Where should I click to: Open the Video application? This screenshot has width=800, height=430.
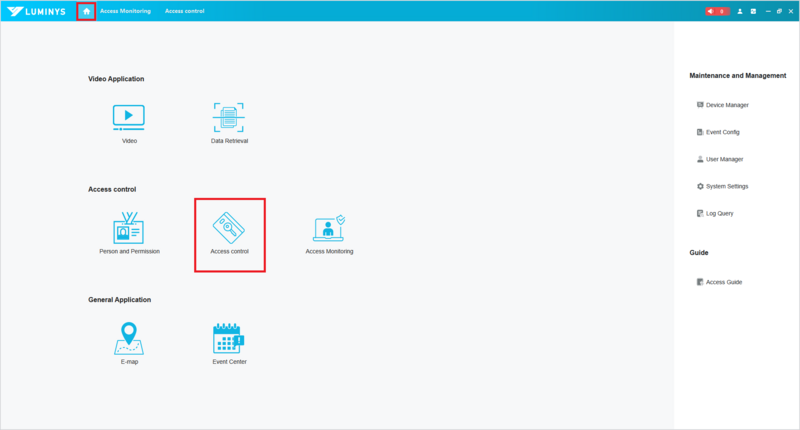pos(129,119)
